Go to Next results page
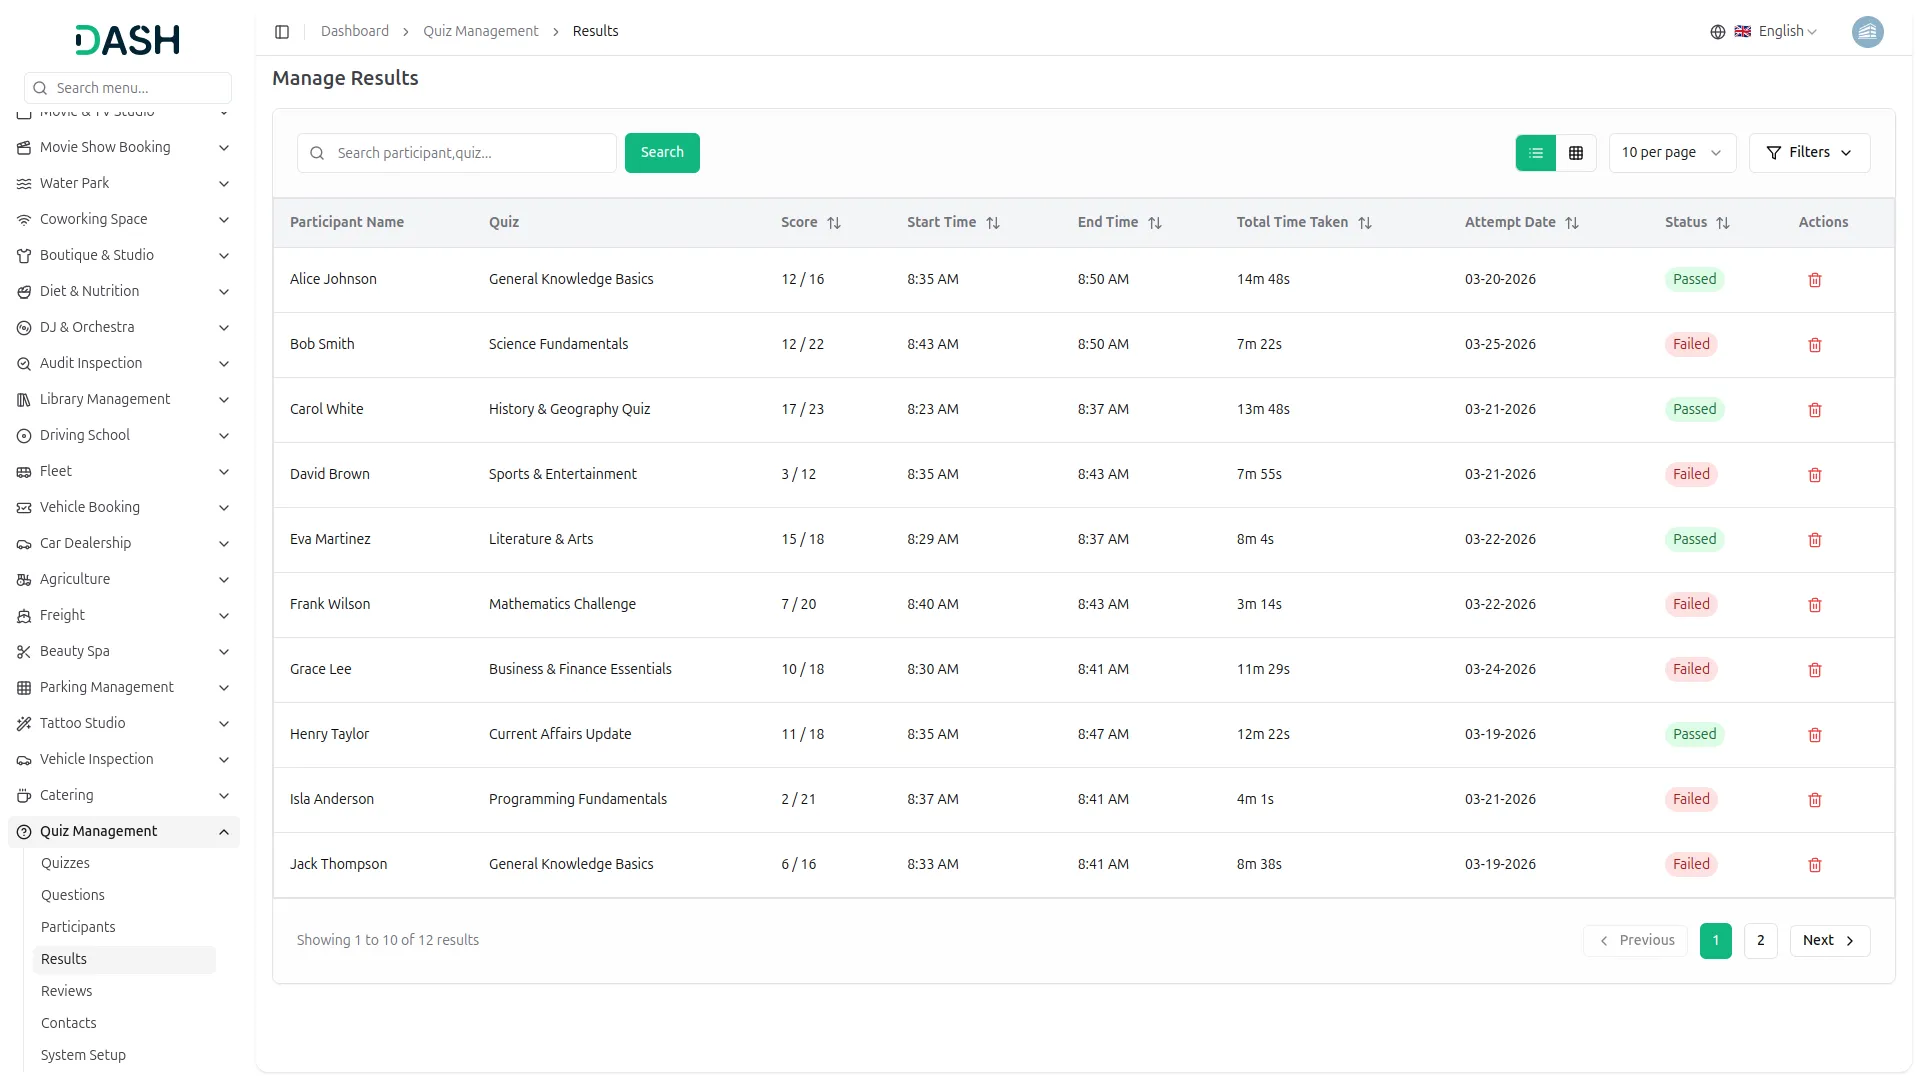This screenshot has height=1080, width=1920. coord(1829,940)
